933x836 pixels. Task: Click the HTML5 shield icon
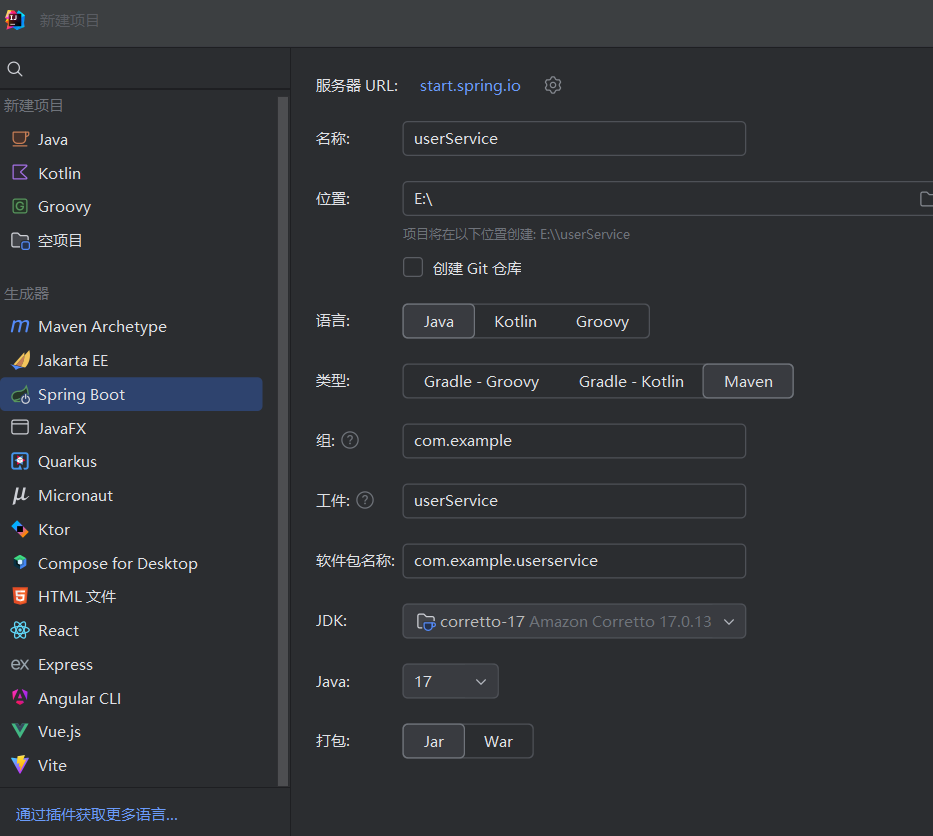[x=20, y=596]
